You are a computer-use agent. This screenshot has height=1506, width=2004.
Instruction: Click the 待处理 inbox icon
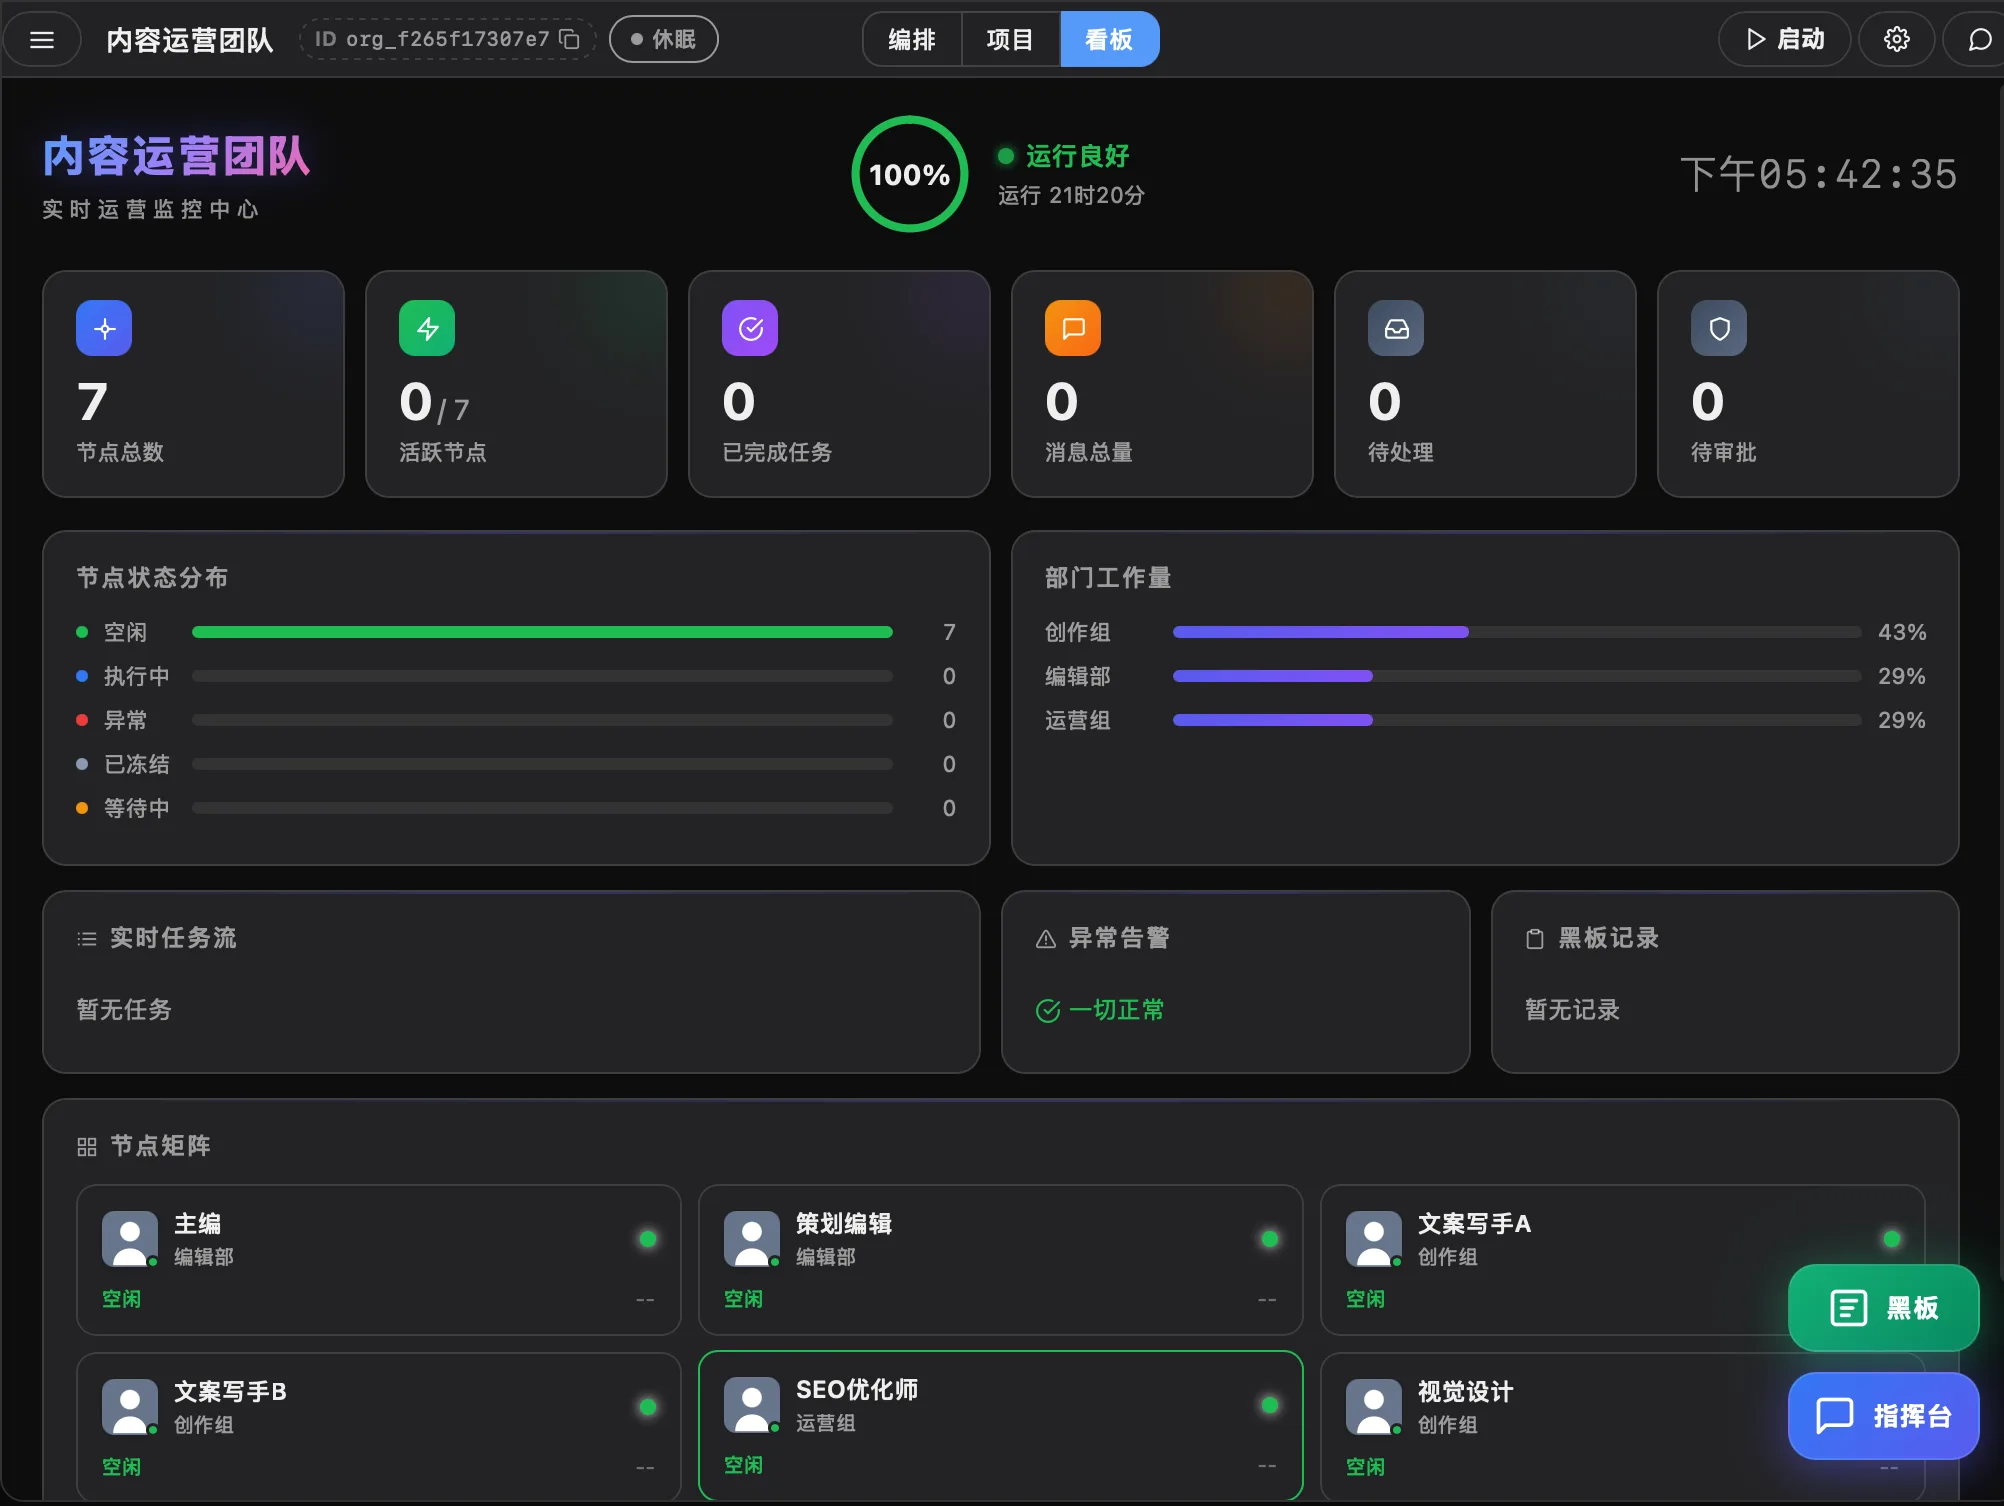pos(1396,328)
